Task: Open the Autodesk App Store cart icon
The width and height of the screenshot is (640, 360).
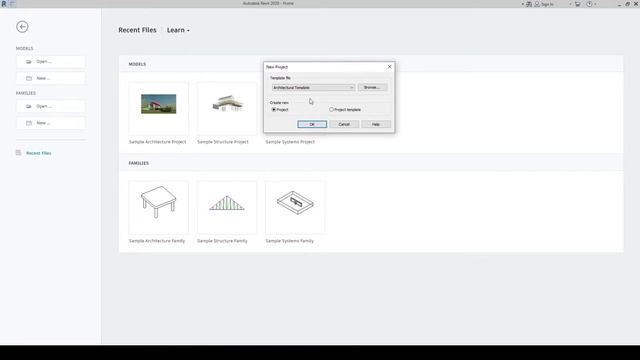Action: 578,4
